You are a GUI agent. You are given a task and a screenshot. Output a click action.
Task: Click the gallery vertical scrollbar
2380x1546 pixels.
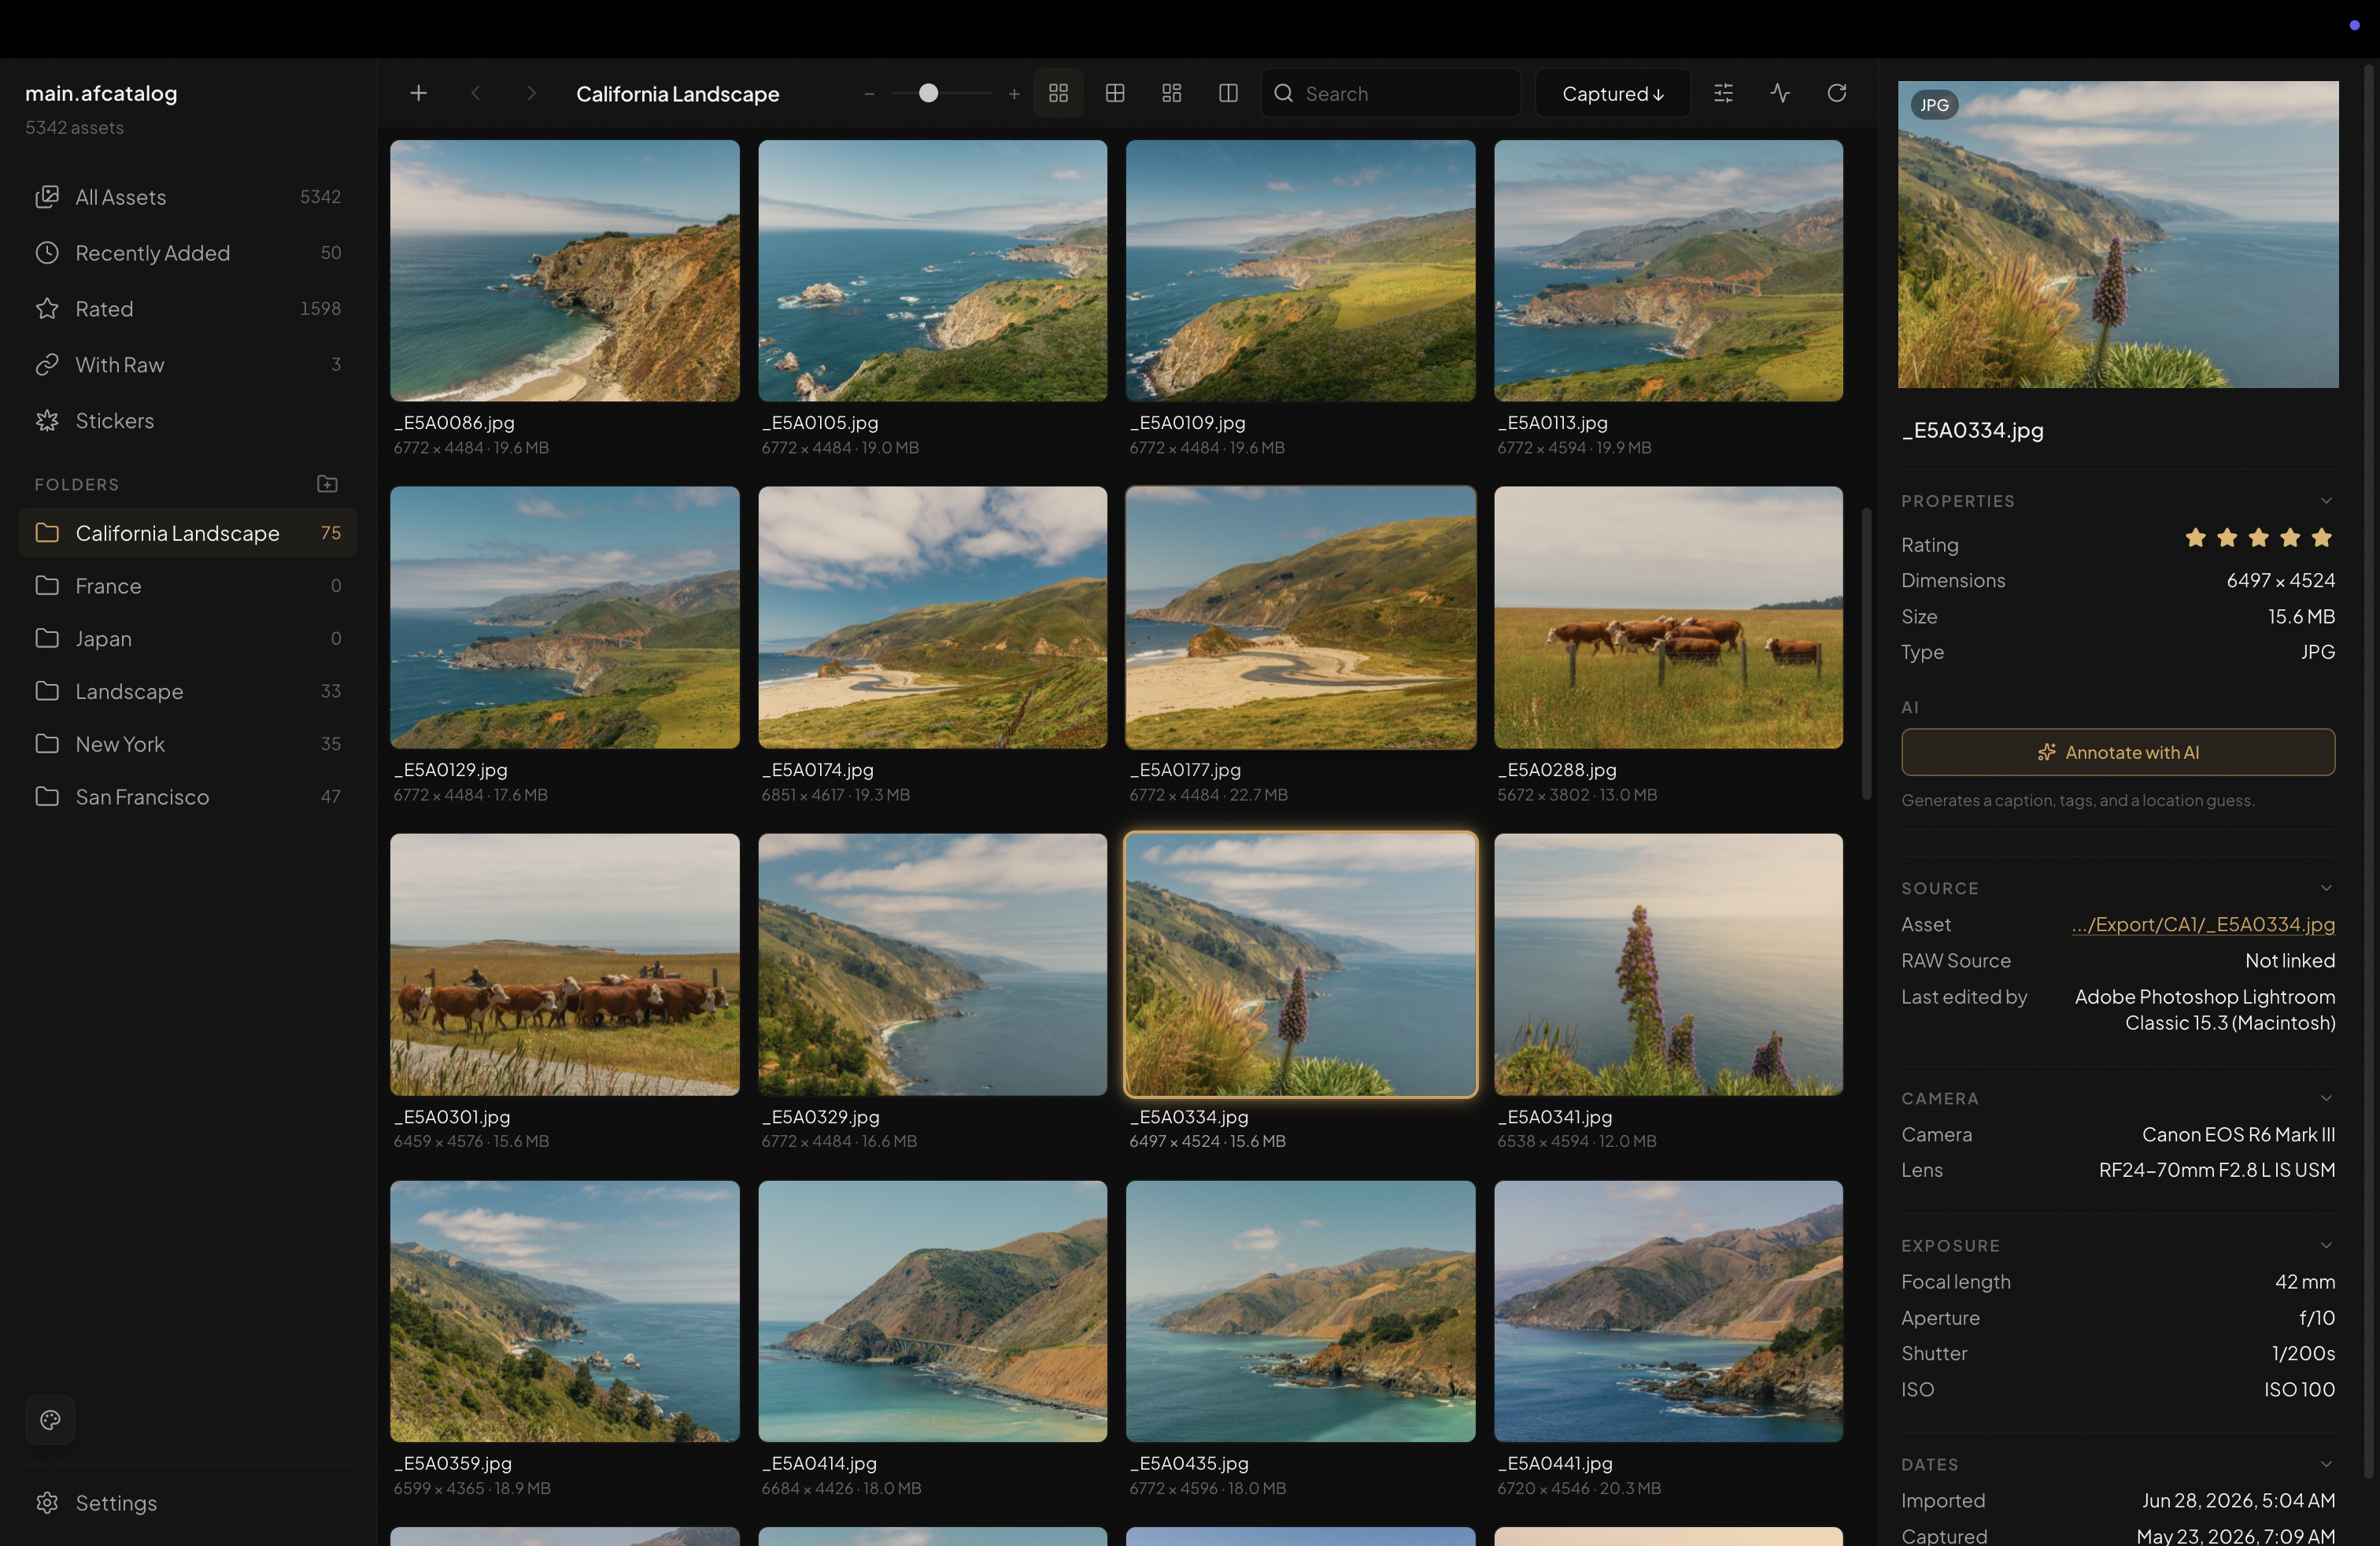point(1866,654)
